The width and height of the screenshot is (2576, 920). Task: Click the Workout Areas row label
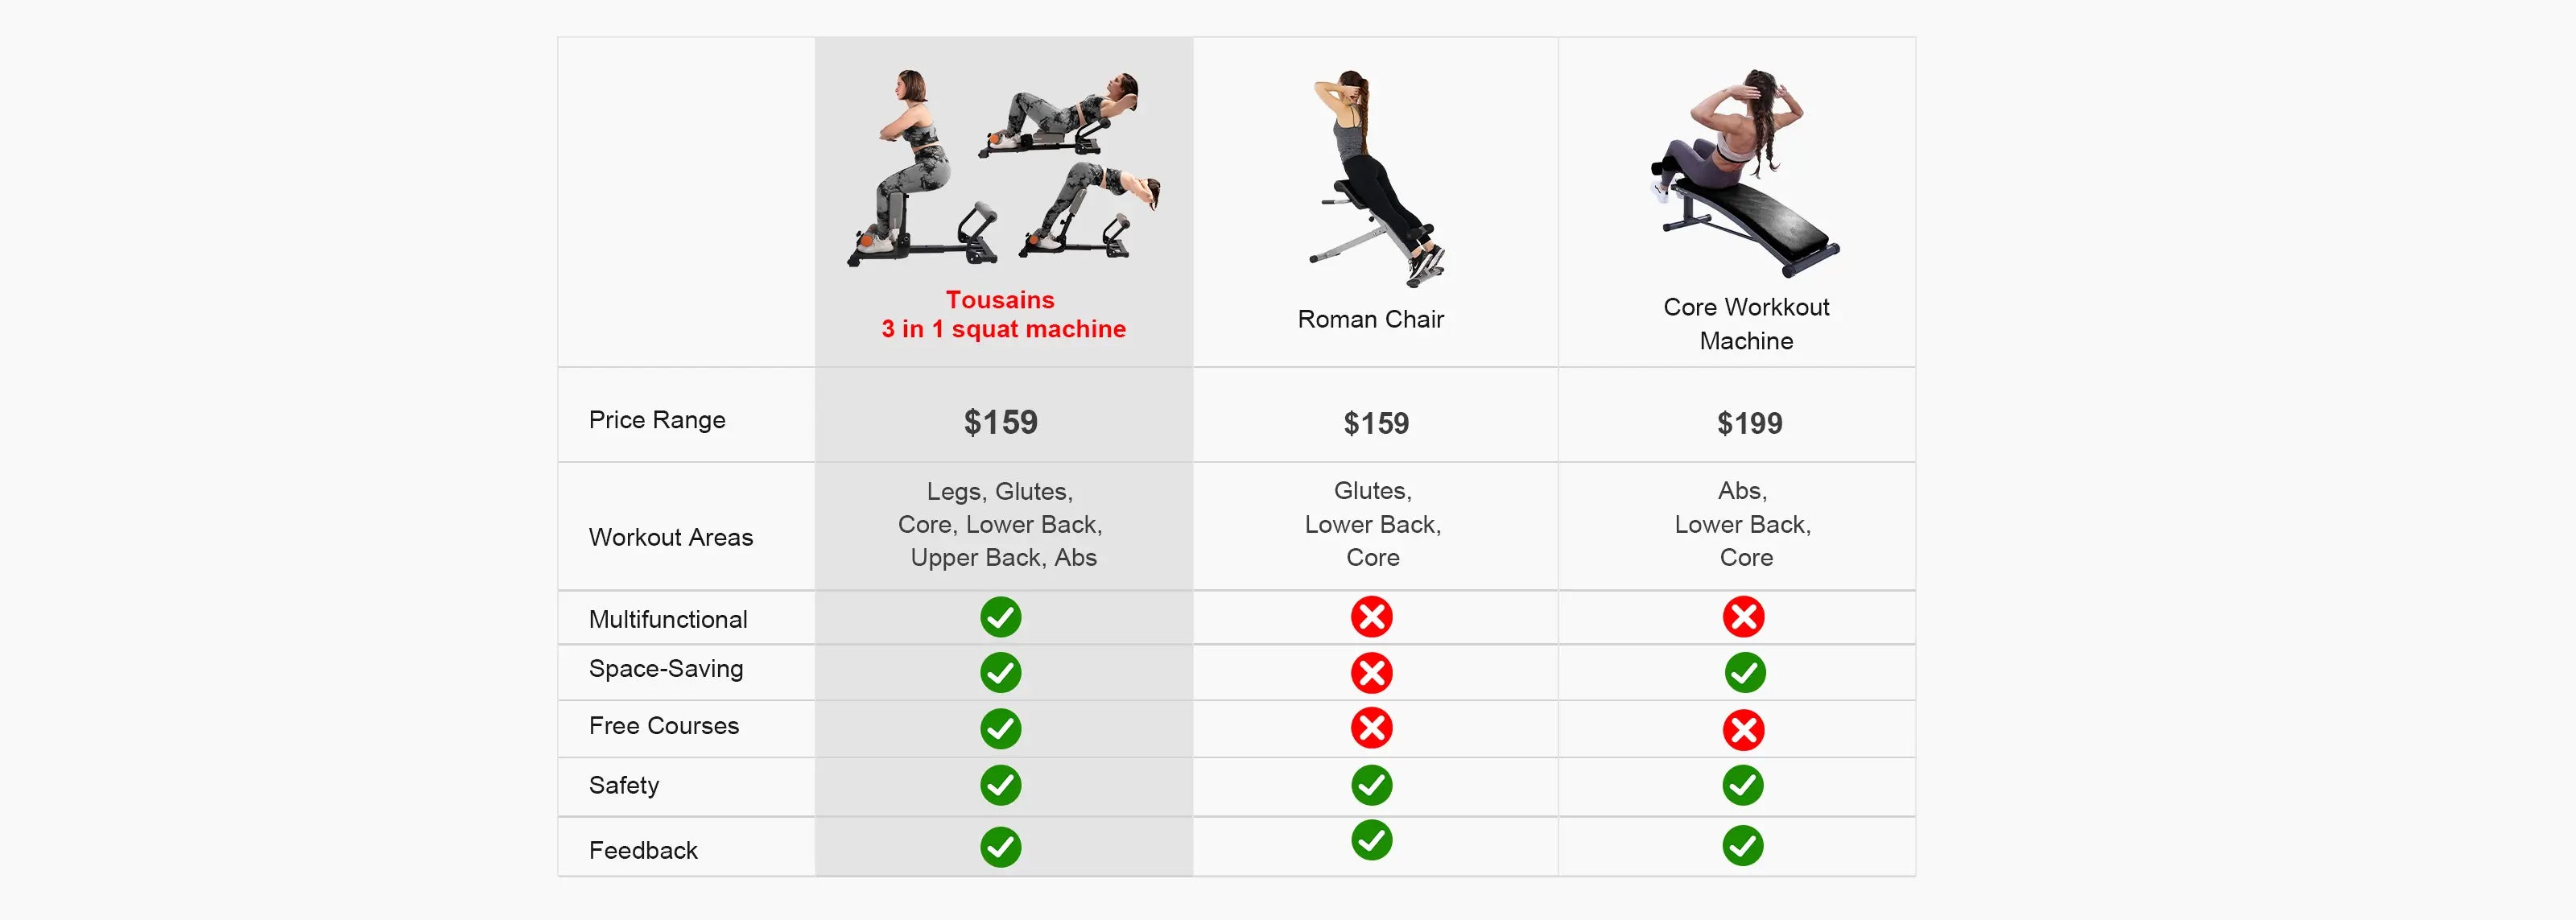click(x=670, y=537)
